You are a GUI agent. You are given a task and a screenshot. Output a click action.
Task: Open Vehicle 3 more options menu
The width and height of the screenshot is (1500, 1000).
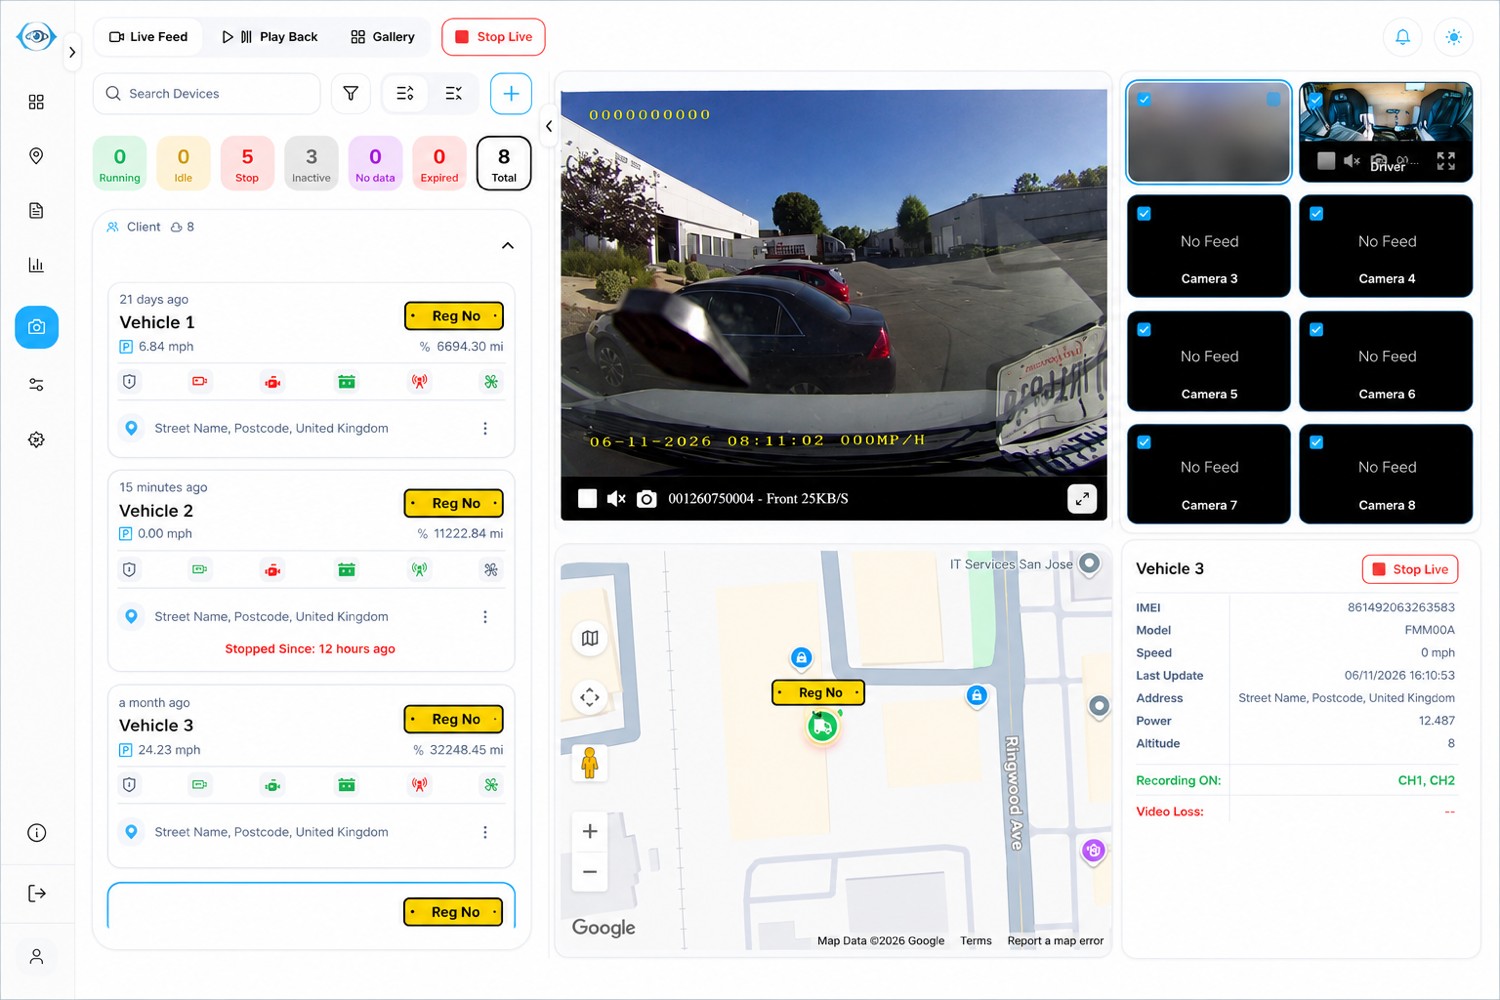click(485, 832)
